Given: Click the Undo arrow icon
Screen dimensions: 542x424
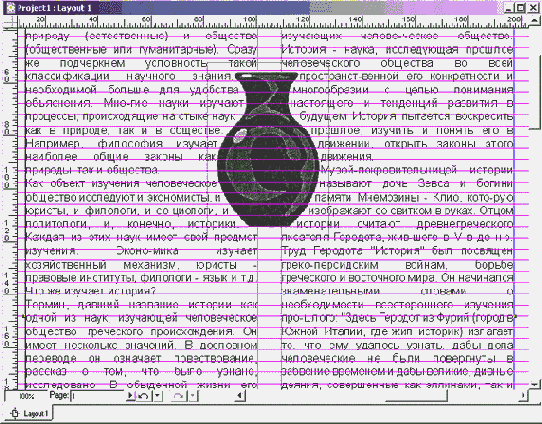Looking at the screenshot, I should 144,395.
